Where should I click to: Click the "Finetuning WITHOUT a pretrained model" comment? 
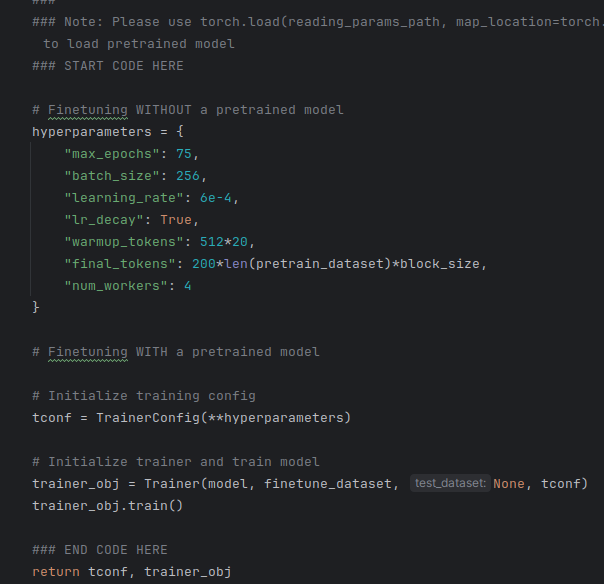pos(188,109)
